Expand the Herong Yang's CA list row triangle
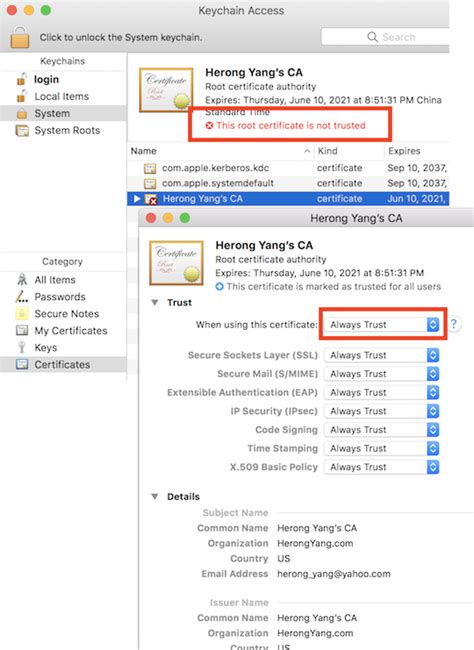Image resolution: width=474 pixels, height=650 pixels. tap(137, 199)
